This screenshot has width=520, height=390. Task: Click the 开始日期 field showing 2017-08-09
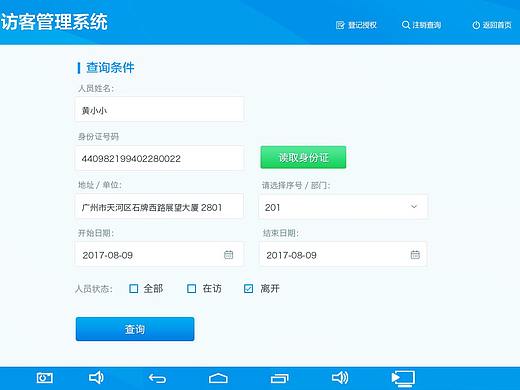tap(159, 255)
